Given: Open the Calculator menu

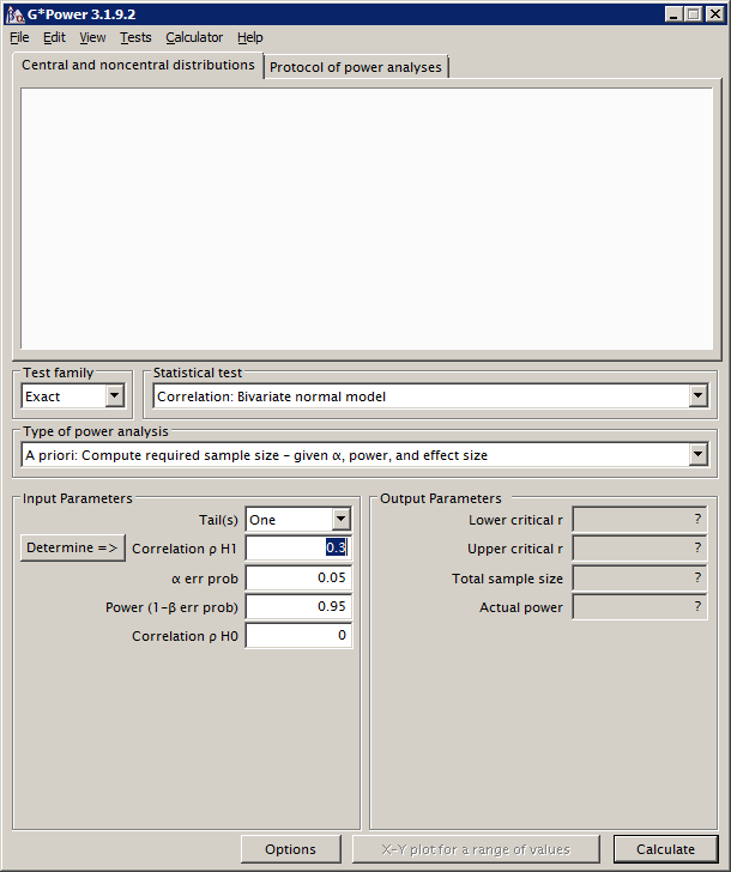Looking at the screenshot, I should click(194, 37).
